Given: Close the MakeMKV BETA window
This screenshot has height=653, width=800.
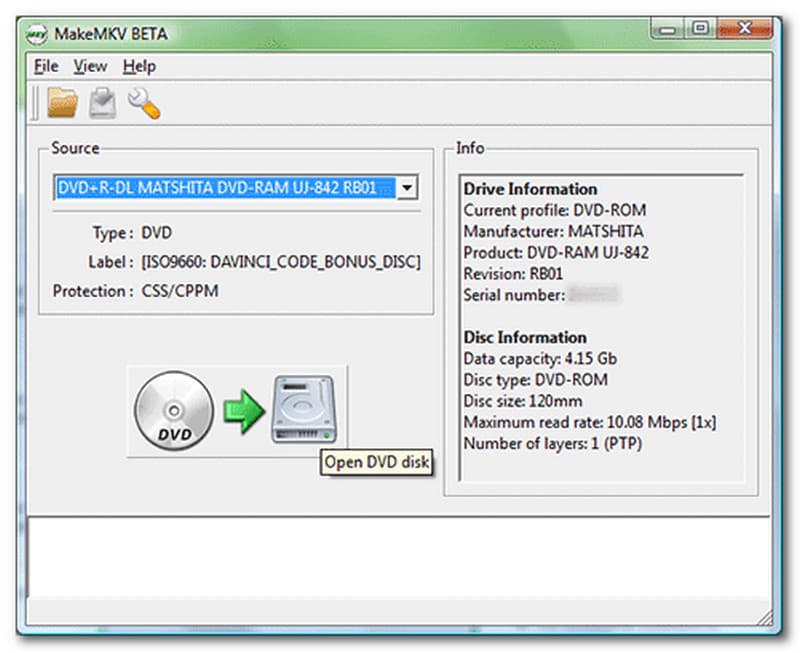Looking at the screenshot, I should click(x=744, y=31).
